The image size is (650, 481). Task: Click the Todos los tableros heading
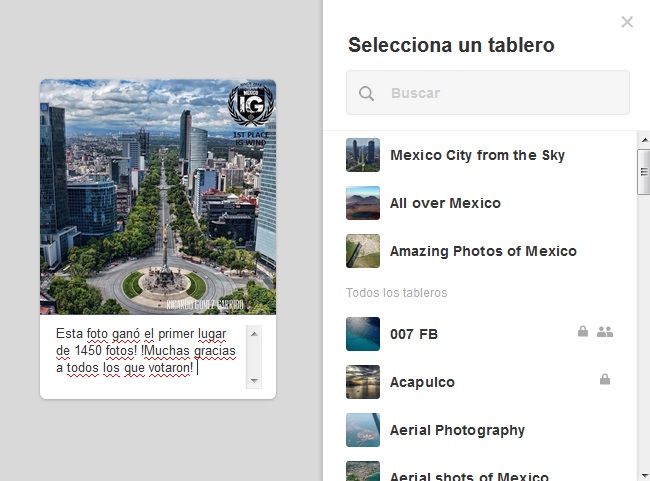397,293
